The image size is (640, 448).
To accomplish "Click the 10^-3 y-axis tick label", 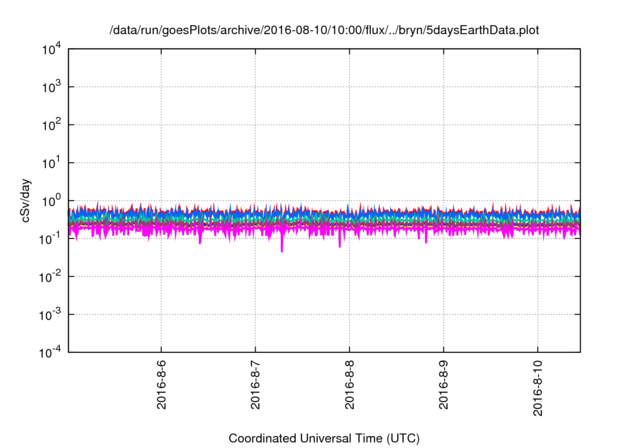I will [50, 315].
